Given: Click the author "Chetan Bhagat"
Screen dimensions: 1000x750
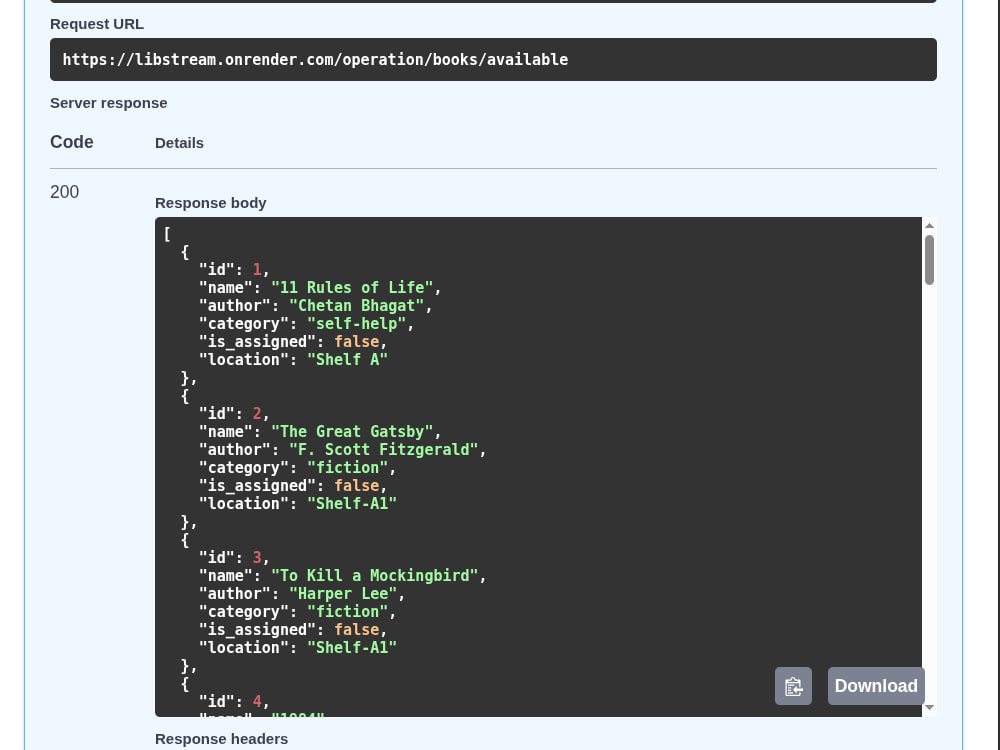Looking at the screenshot, I should [x=357, y=305].
